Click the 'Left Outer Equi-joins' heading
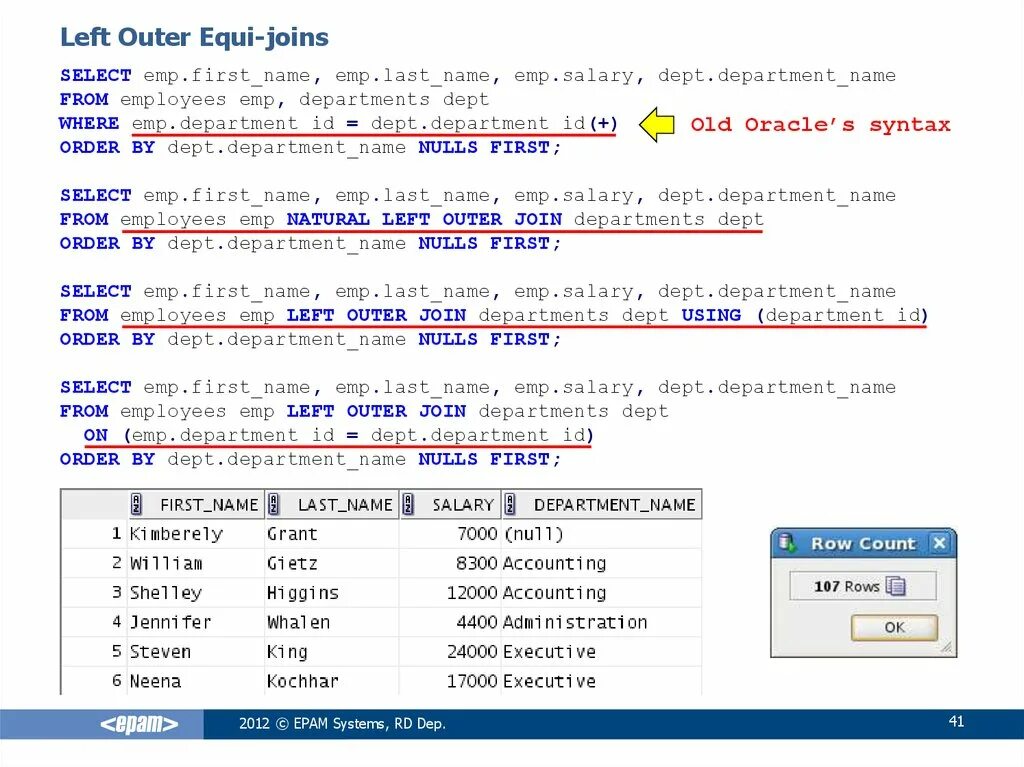This screenshot has height=767, width=1024. coord(194,37)
